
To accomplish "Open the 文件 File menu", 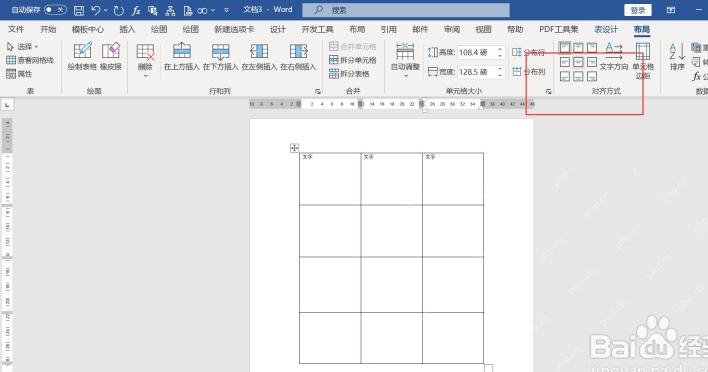I will [16, 29].
